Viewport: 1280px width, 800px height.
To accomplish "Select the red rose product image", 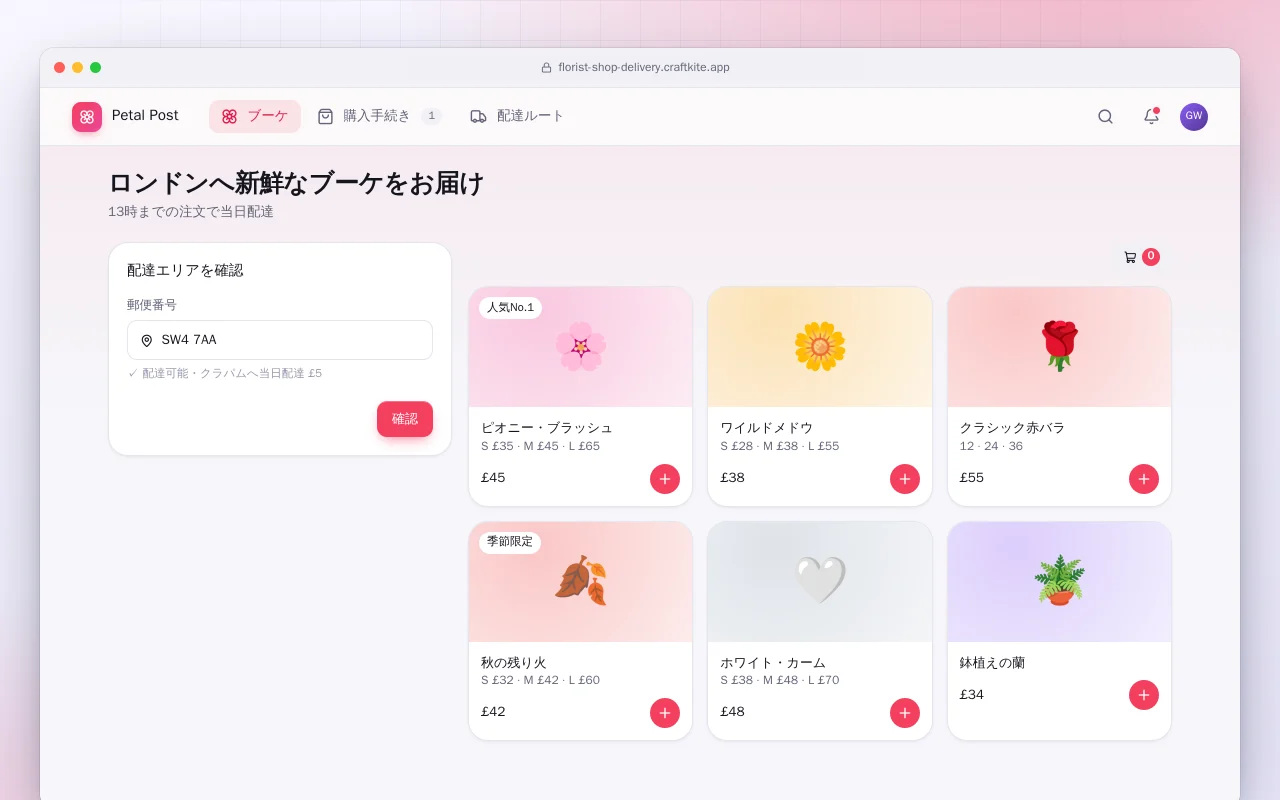I will pyautogui.click(x=1059, y=347).
